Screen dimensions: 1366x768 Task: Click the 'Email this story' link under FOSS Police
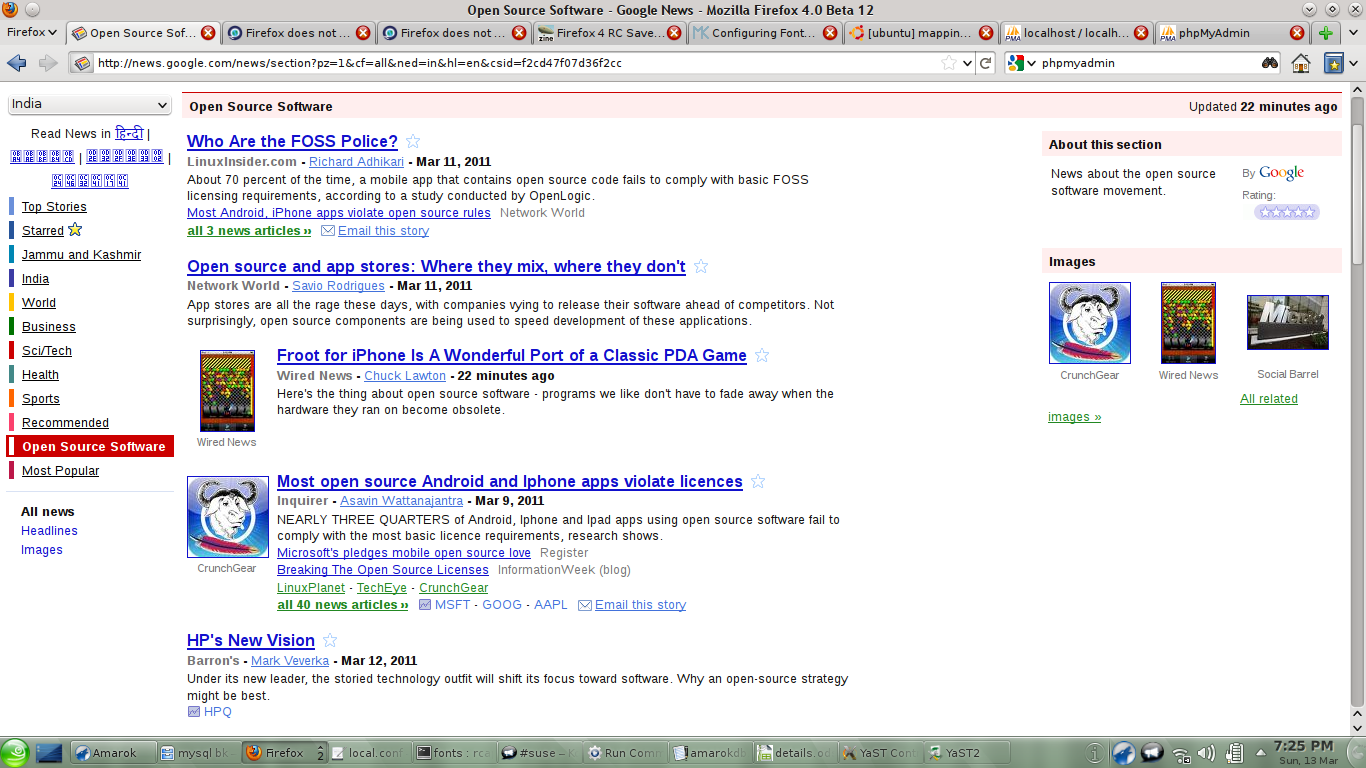point(383,231)
